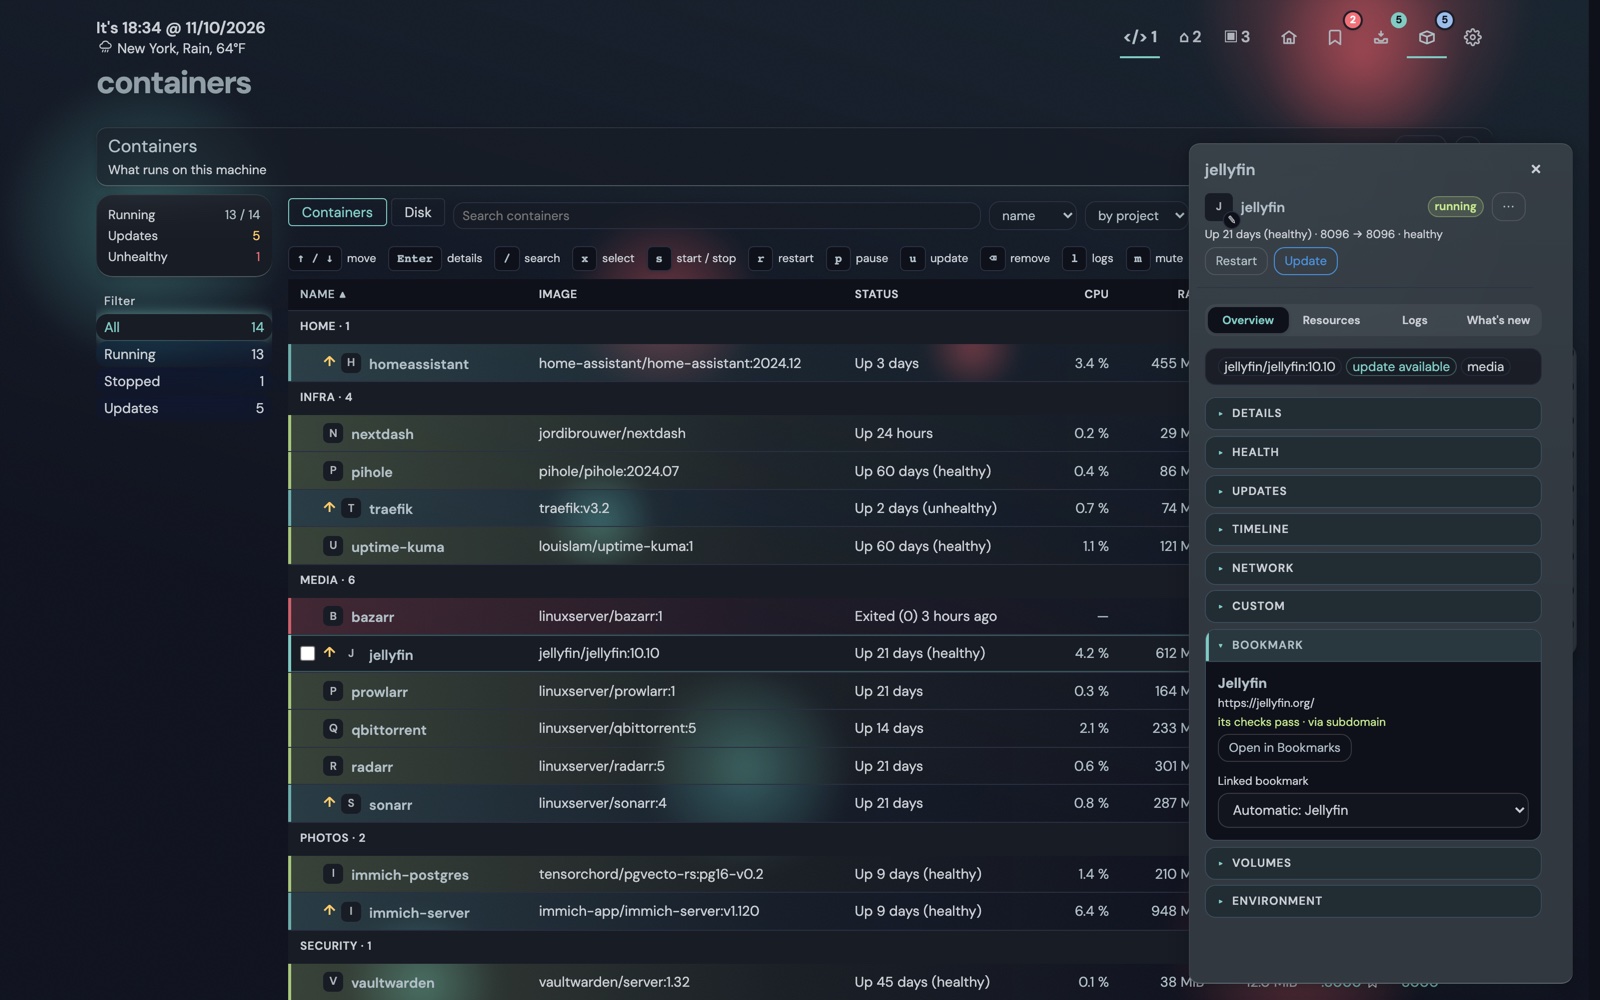Click the prowlarr P avatar icon
Screen dimensions: 1600x1000
[x=333, y=690]
